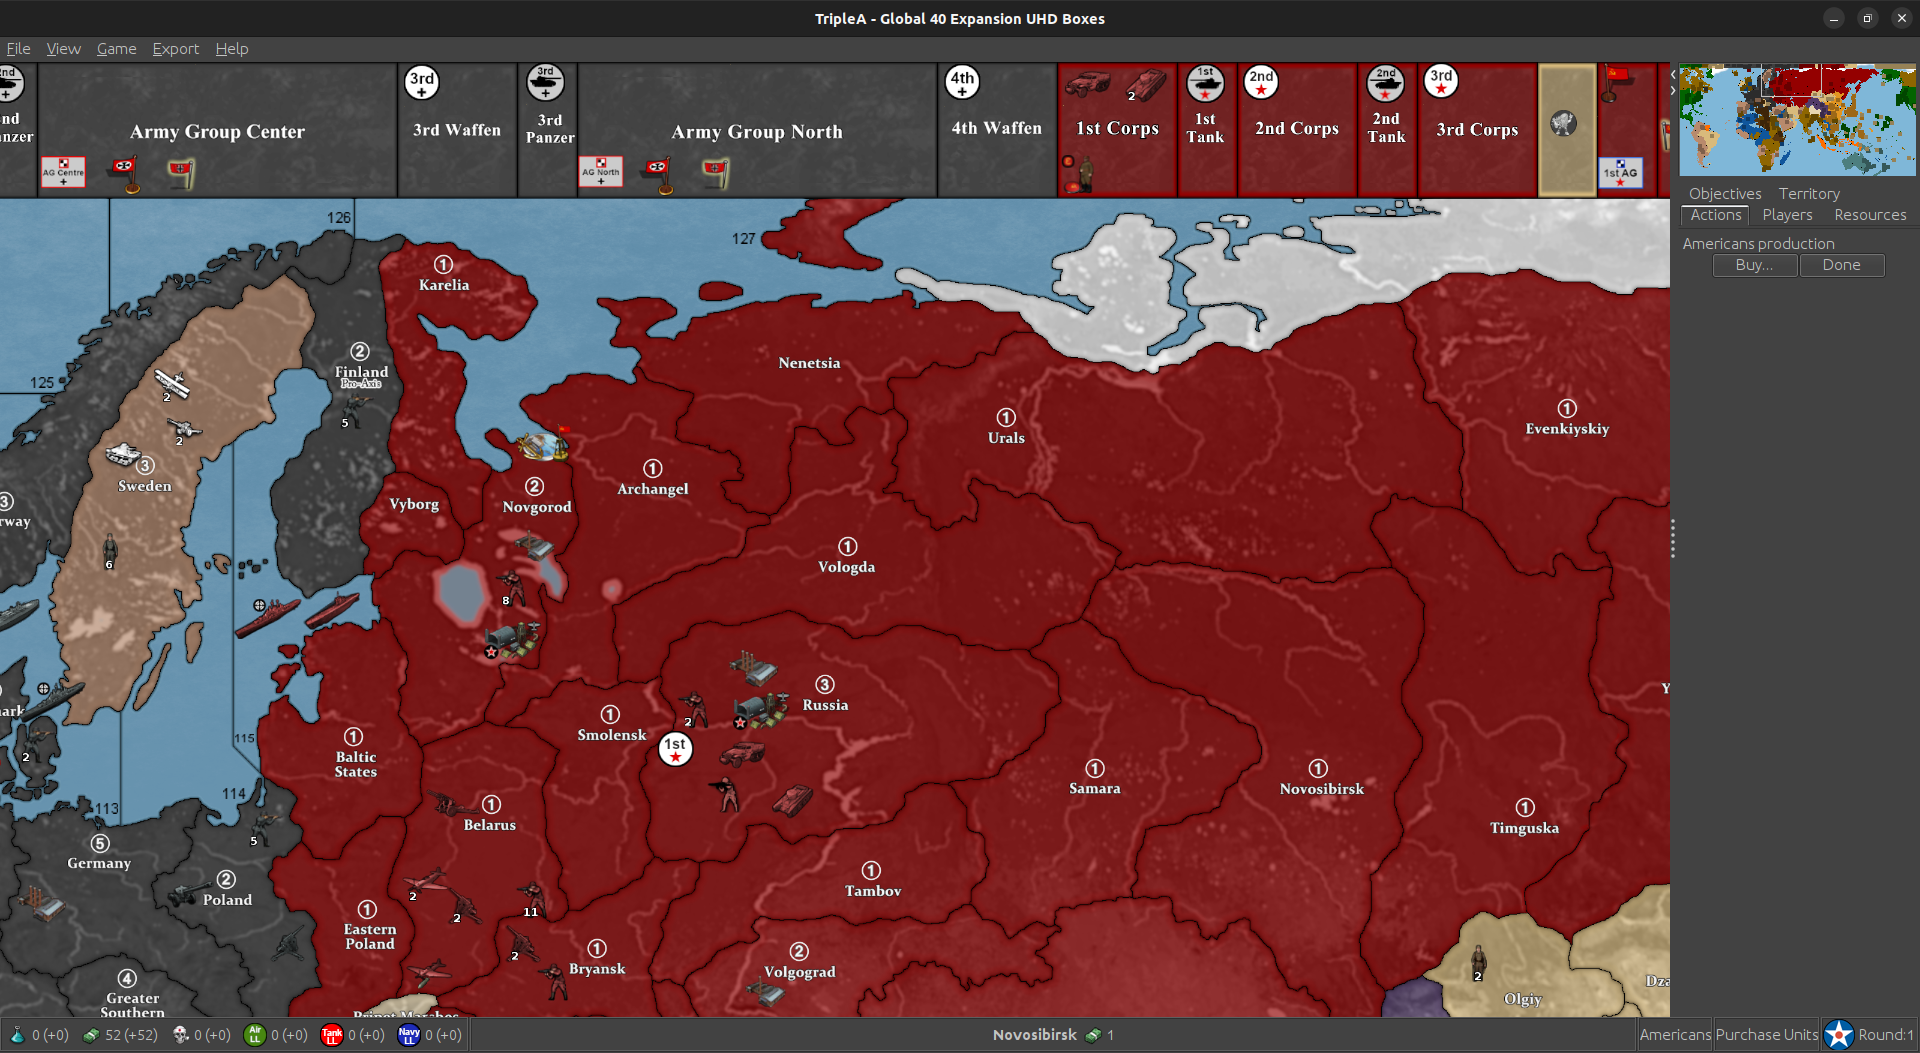Click the PUs money resource icon
The height and width of the screenshot is (1053, 1920).
91,1035
